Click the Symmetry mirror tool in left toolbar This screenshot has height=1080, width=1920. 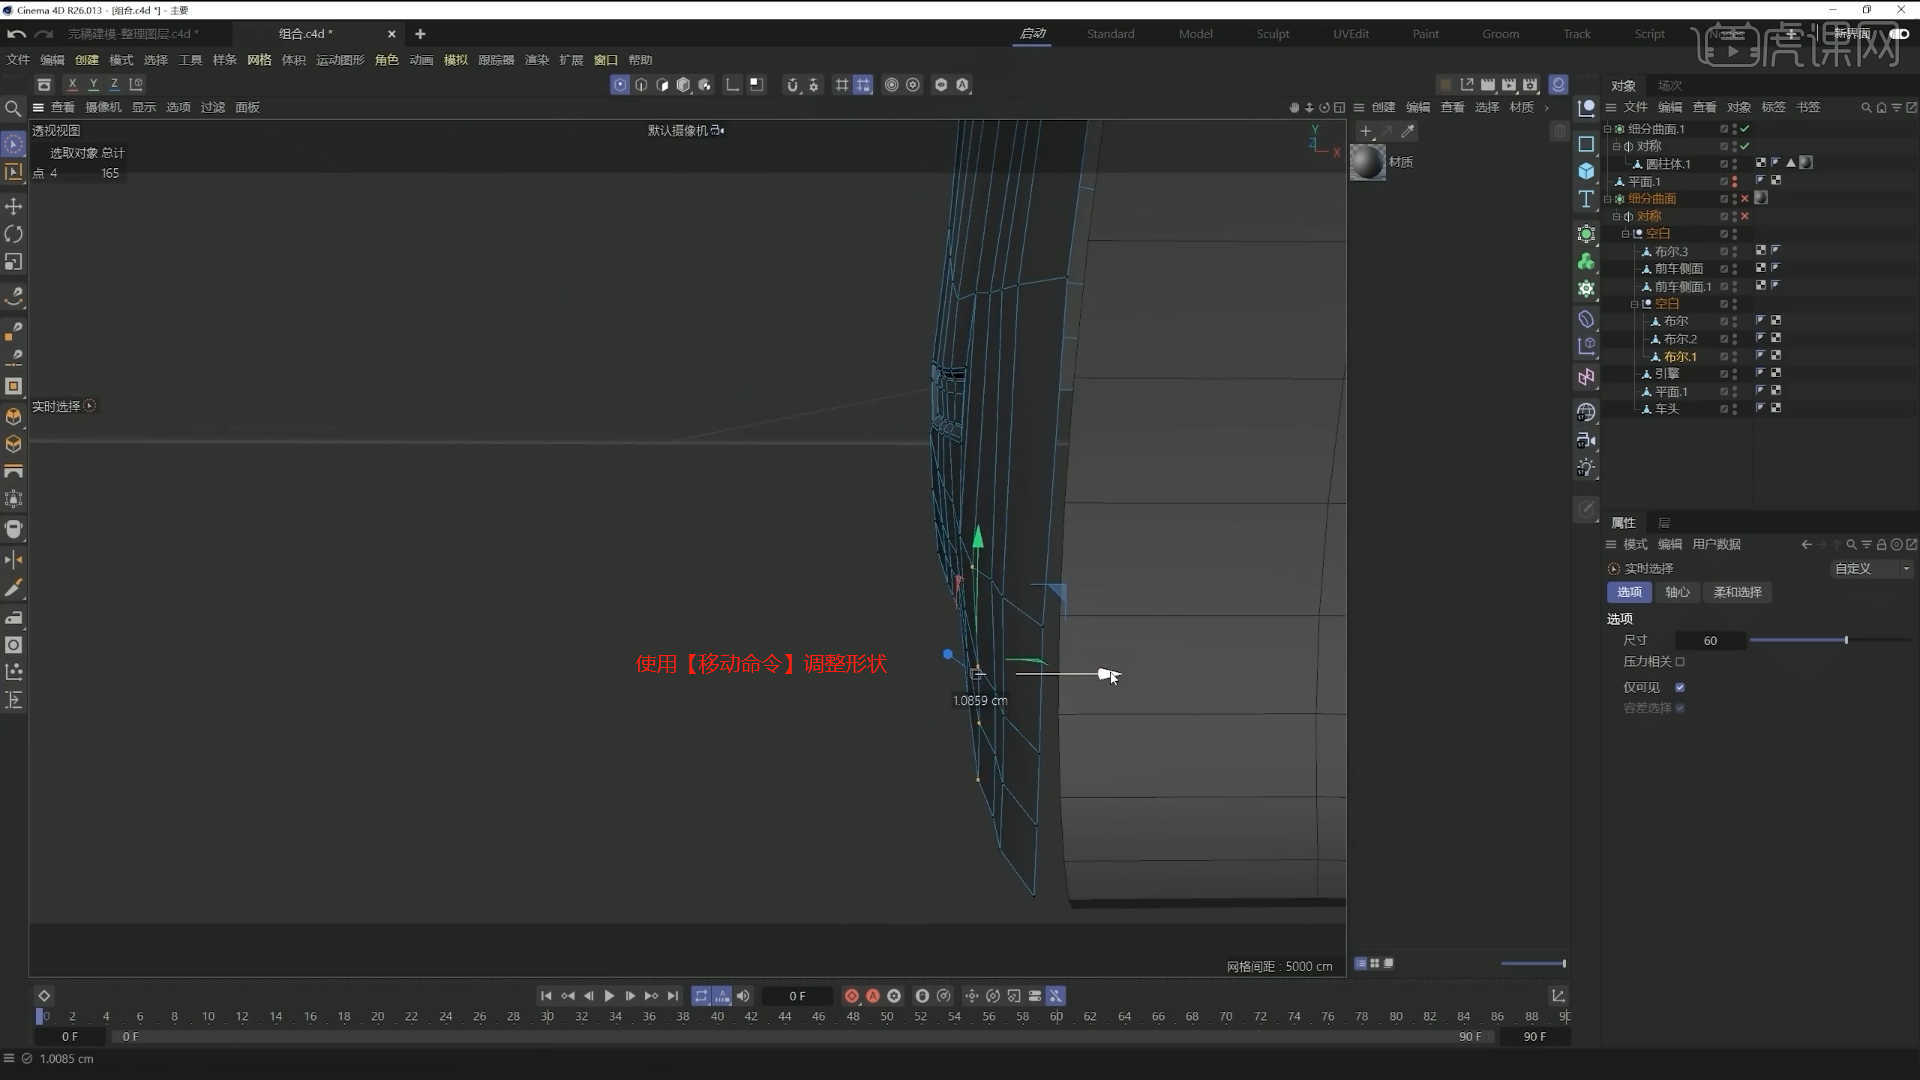[13, 560]
